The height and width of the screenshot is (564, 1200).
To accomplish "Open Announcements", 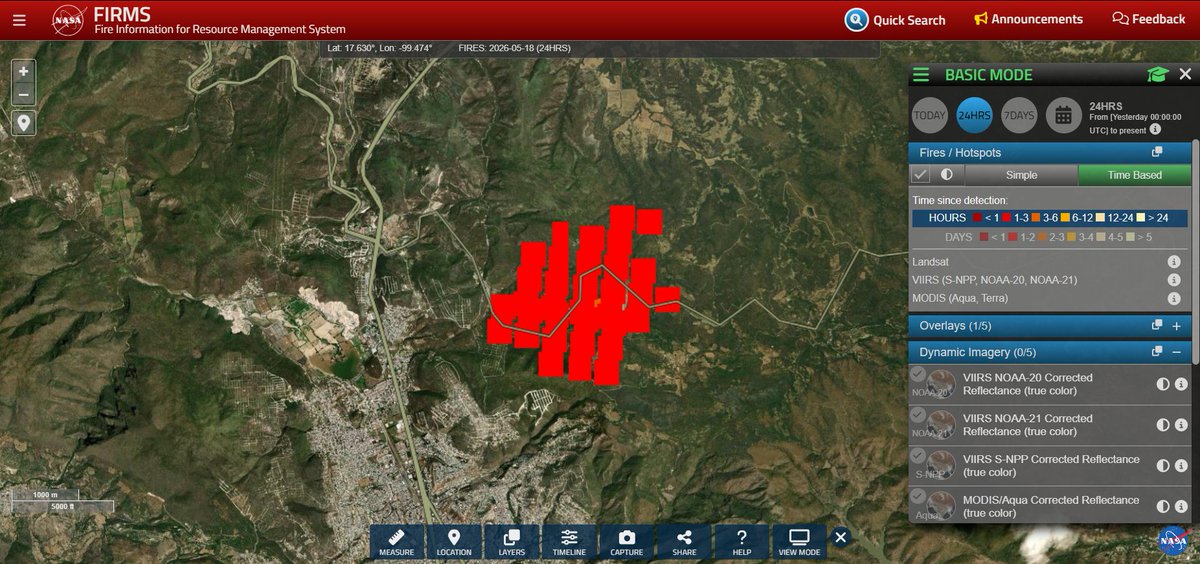I will (1028, 19).
